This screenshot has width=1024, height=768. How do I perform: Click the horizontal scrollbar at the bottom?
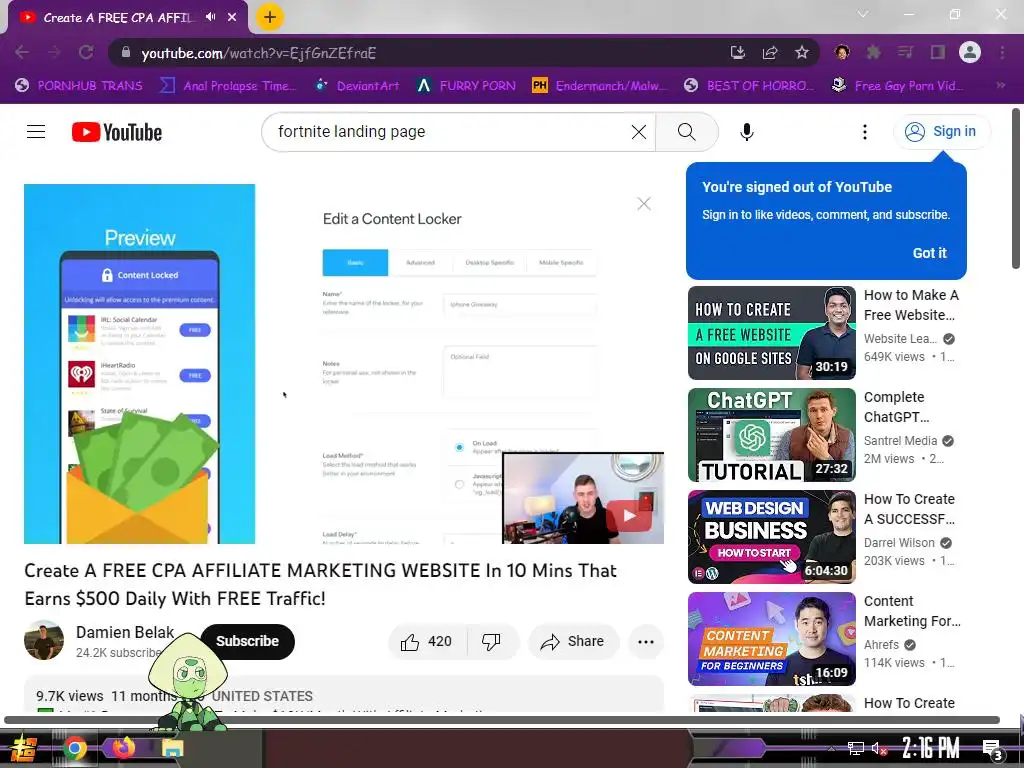click(502, 720)
